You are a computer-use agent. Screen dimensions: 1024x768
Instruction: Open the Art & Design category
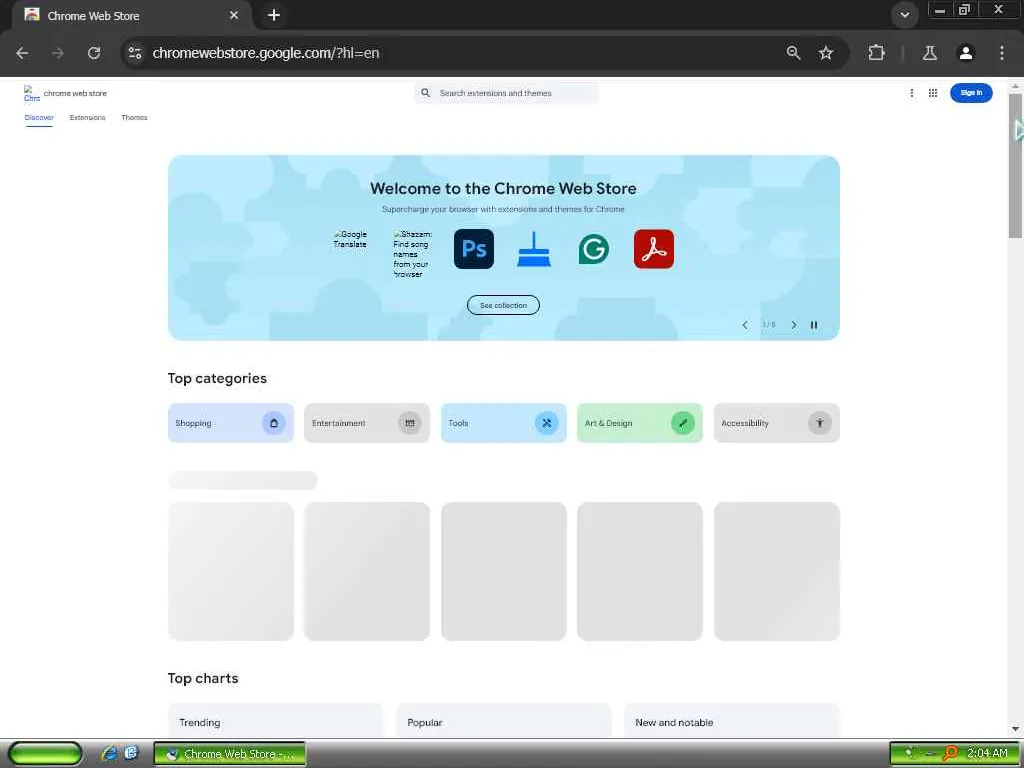point(639,423)
